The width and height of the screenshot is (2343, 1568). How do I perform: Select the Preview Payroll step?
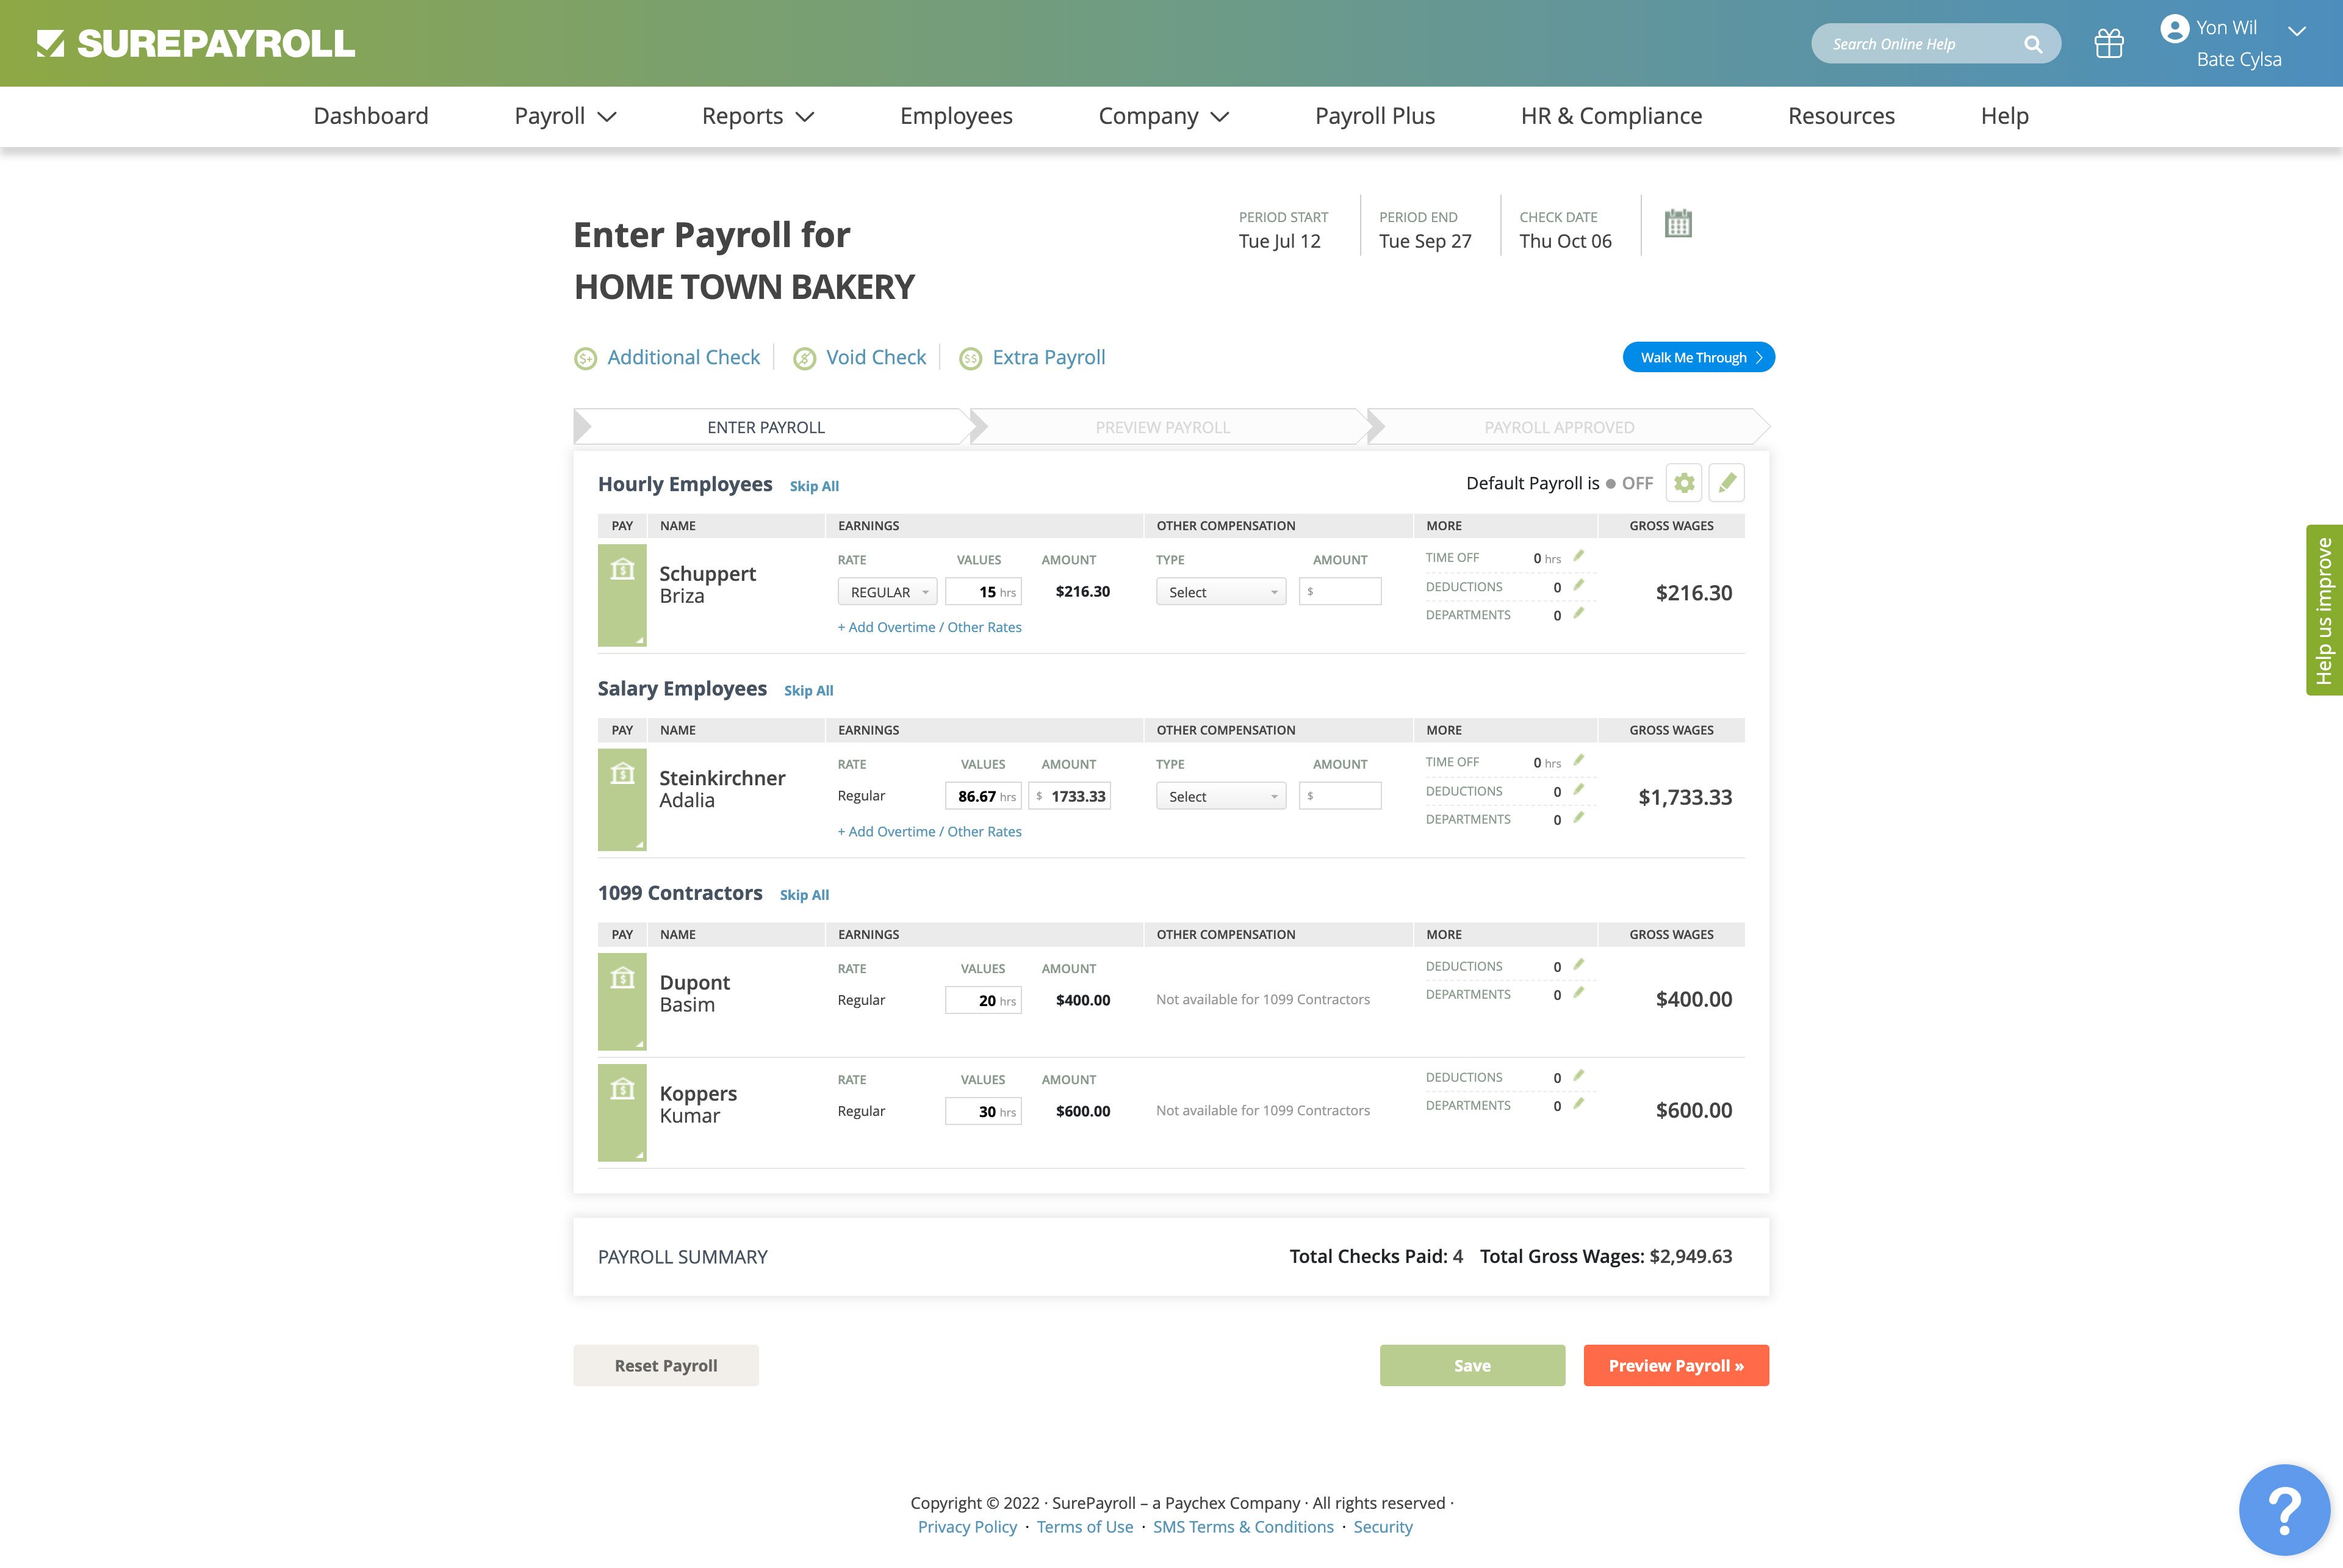pos(1162,426)
